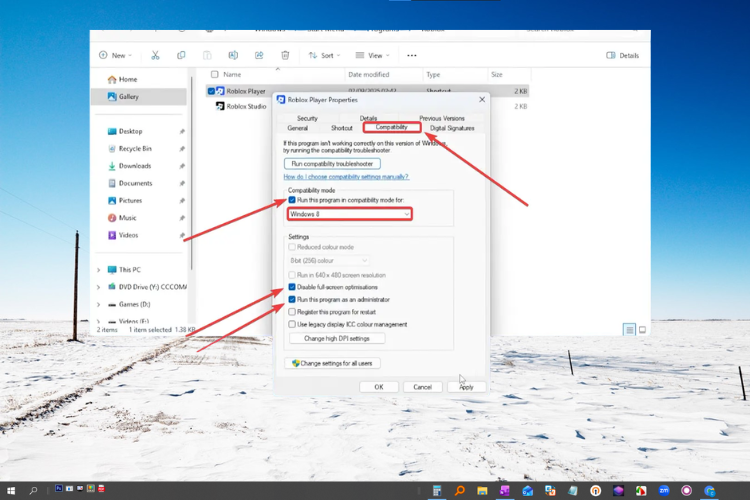
Task: Open Downloads folder in sidebar
Action: point(129,166)
